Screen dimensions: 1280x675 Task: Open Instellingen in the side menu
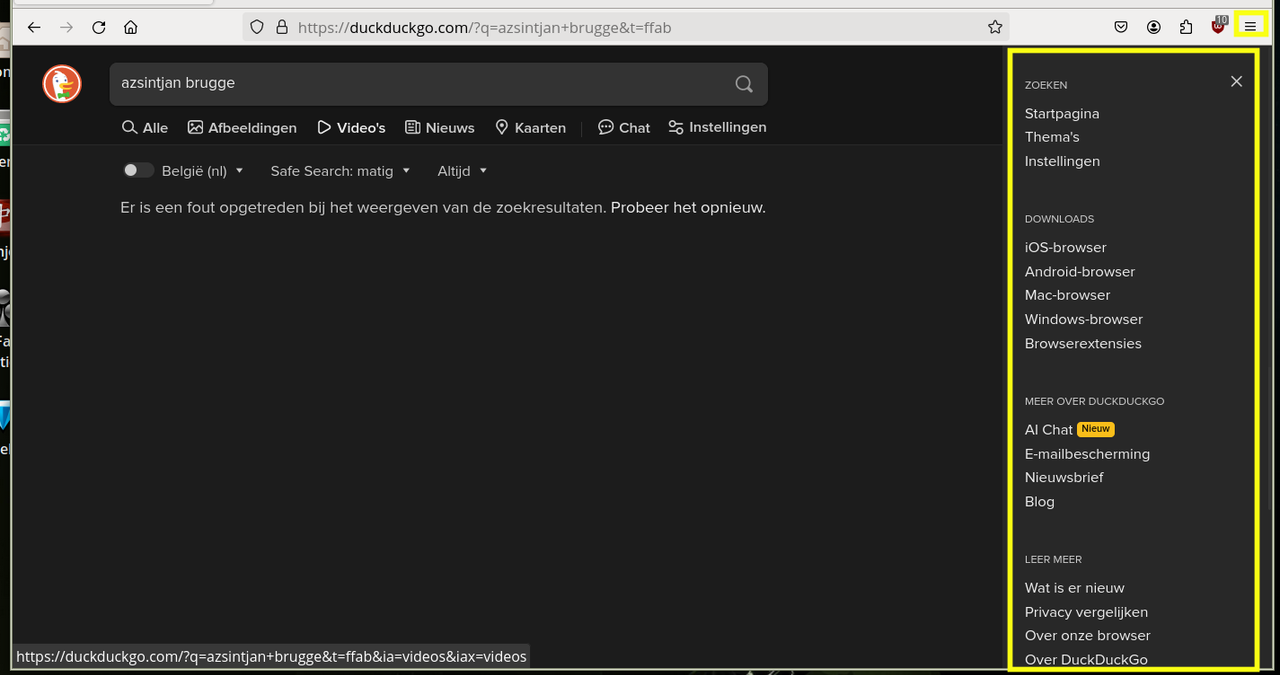tap(1062, 161)
